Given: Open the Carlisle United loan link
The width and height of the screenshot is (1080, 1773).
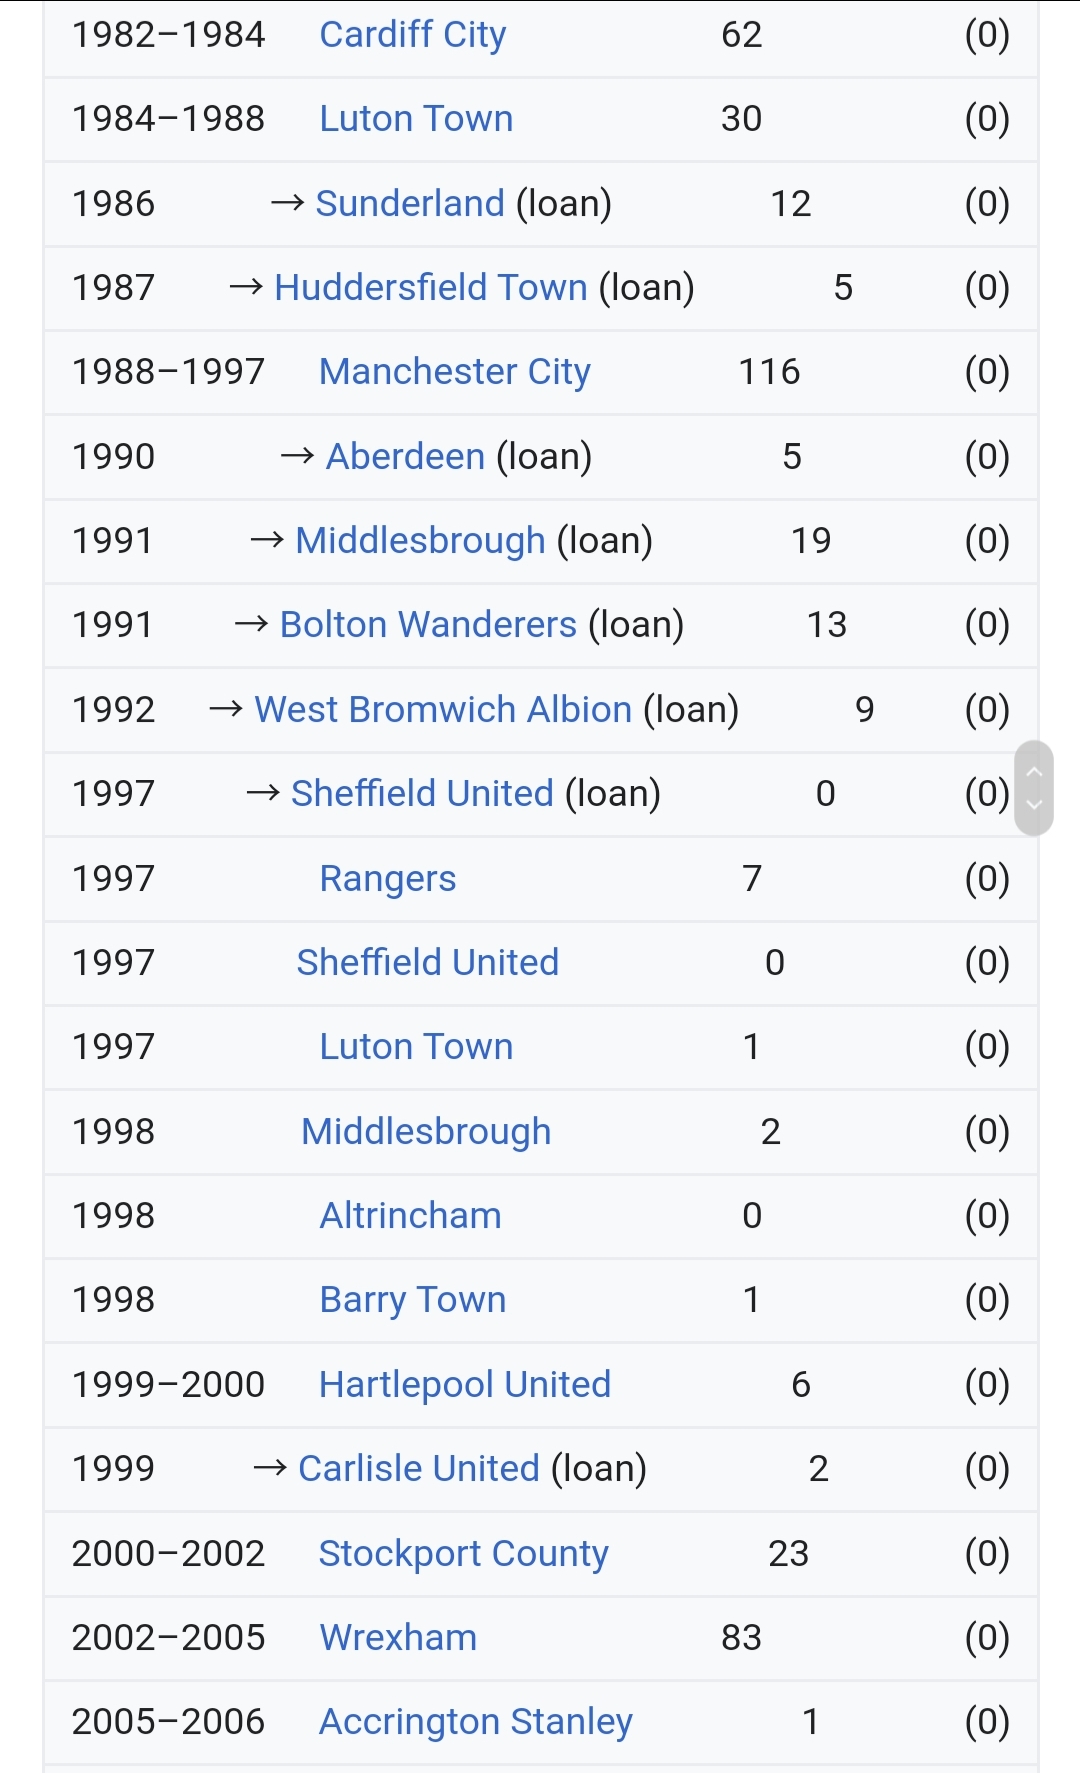Looking at the screenshot, I should (x=419, y=1469).
